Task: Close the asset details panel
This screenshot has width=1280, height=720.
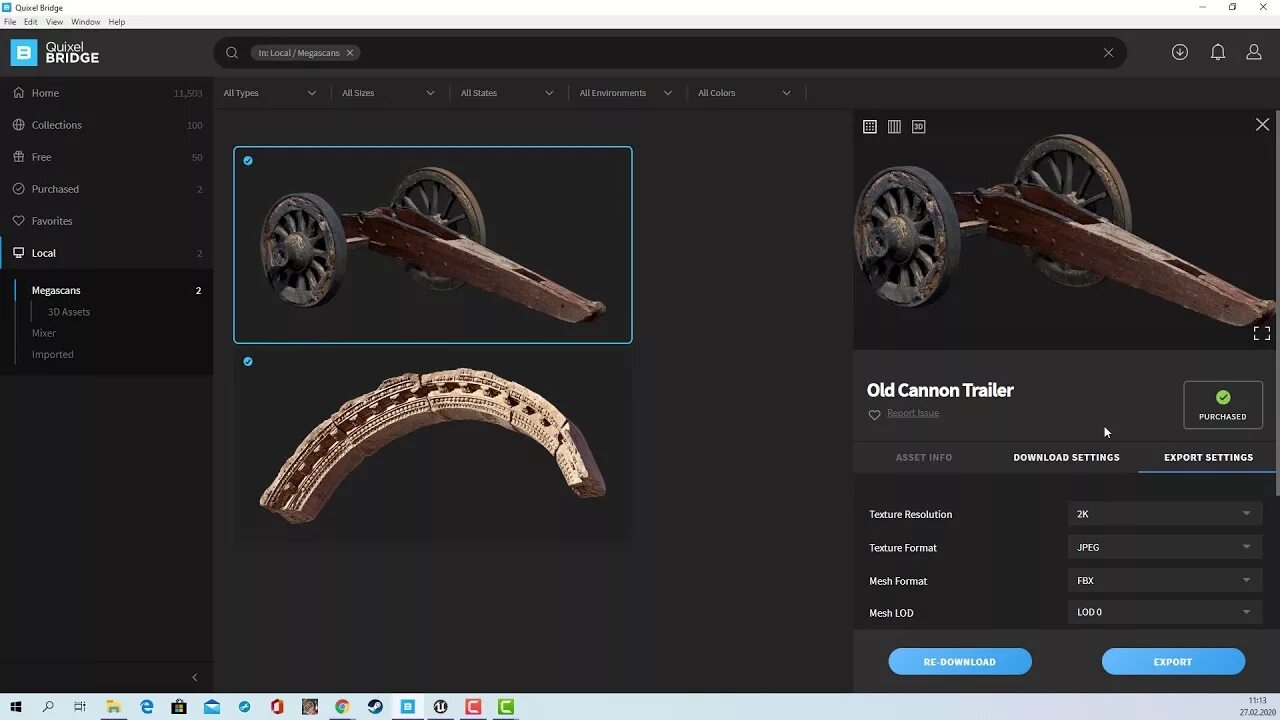Action: tap(1262, 125)
